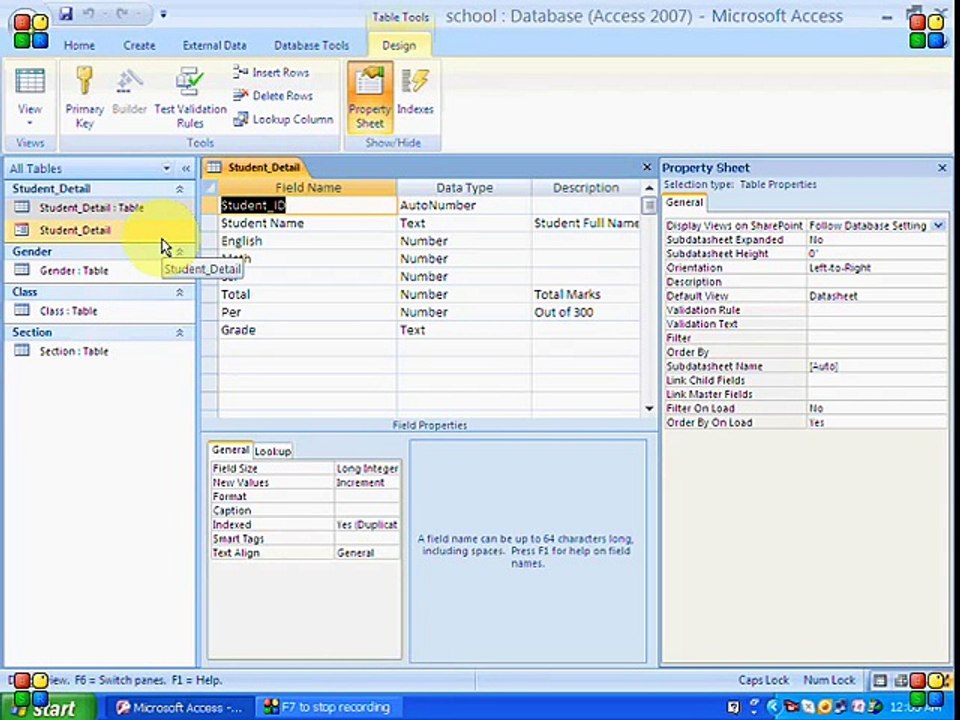Click the Data Type column header
Image resolution: width=960 pixels, height=720 pixels.
coord(464,188)
